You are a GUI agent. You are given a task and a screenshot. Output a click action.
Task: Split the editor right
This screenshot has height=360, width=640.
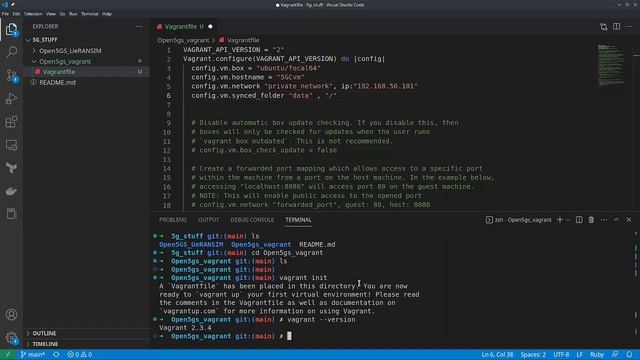point(616,27)
